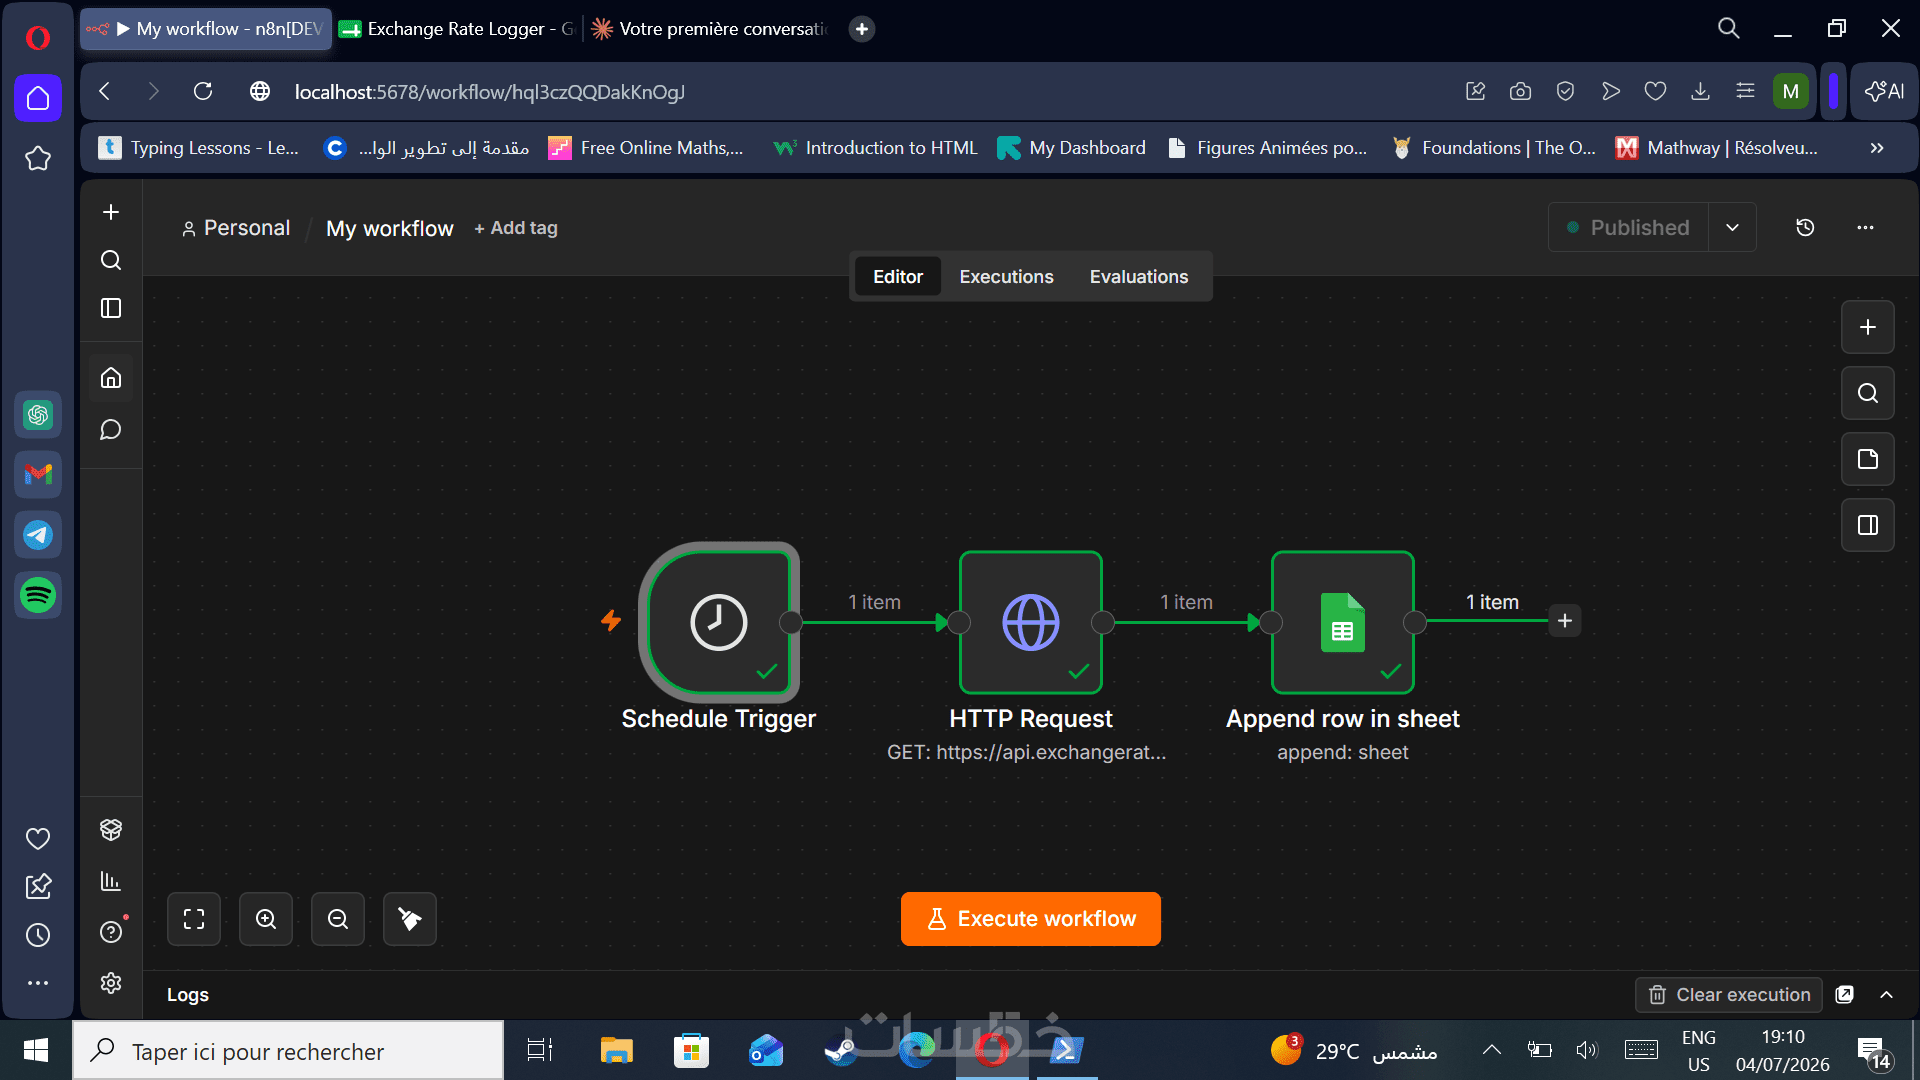Open workflow history
Viewport: 1920px width, 1080px height.
pos(1805,228)
